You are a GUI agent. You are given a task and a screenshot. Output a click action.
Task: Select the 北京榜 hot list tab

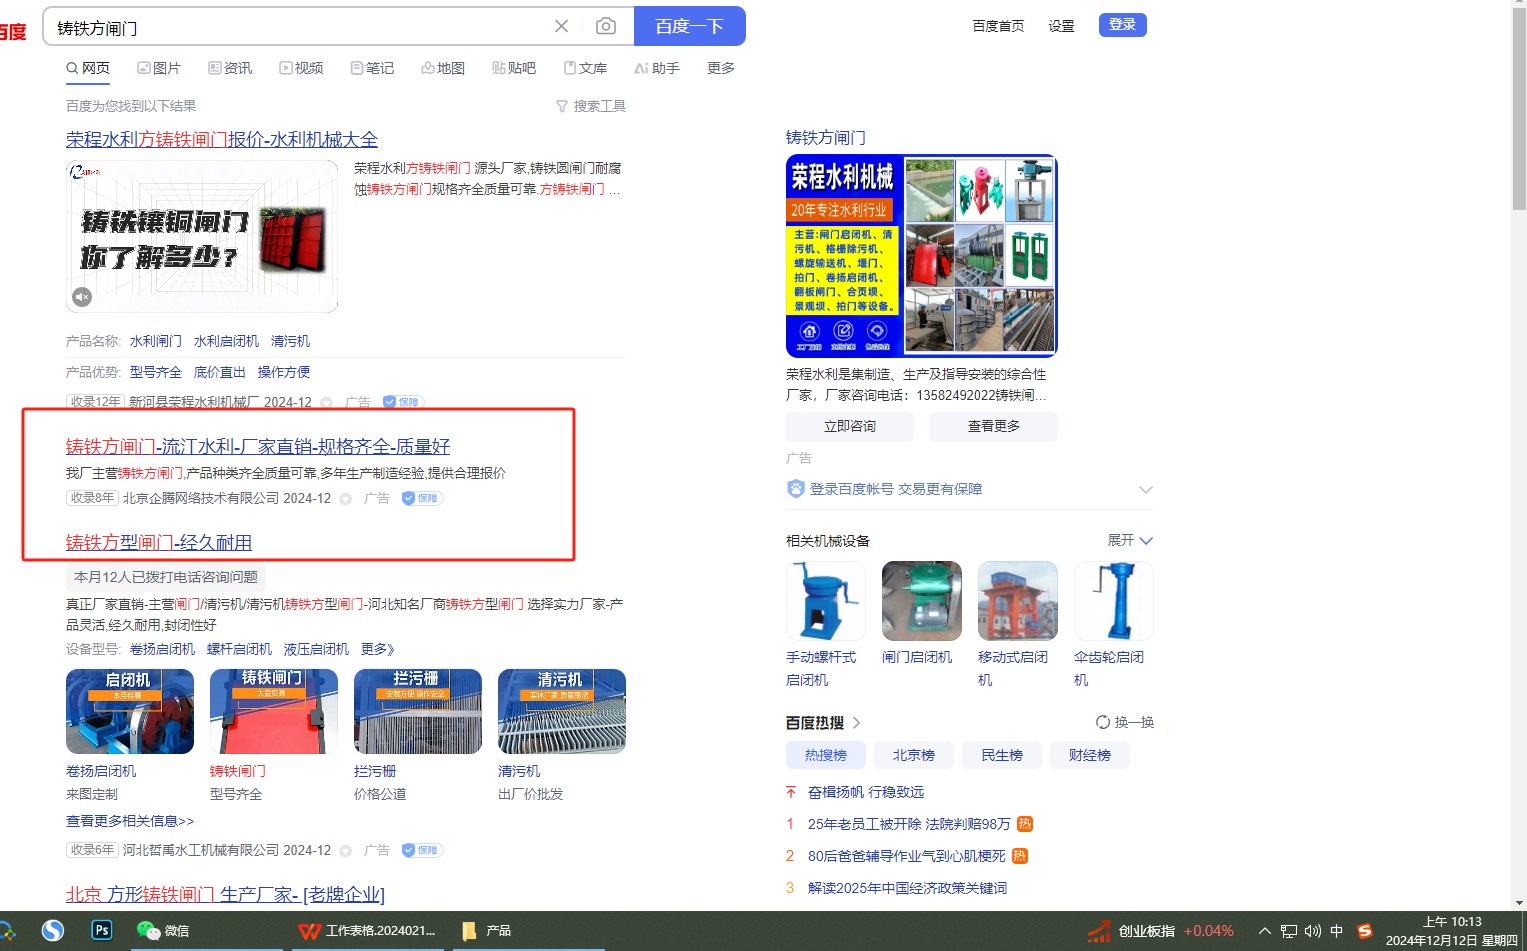click(914, 755)
